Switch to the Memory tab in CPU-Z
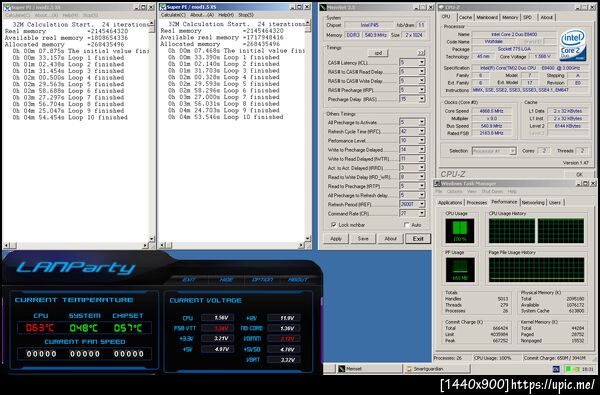Image resolution: width=600 pixels, height=395 pixels. click(510, 17)
